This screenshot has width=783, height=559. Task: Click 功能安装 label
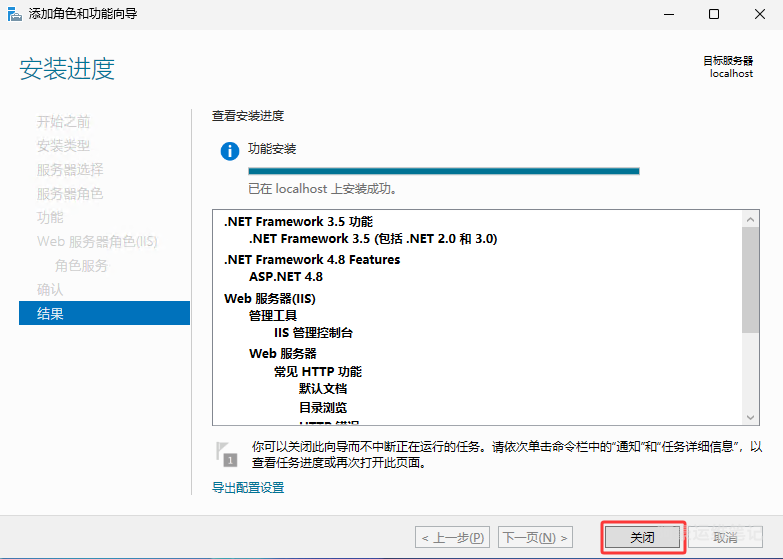coord(272,148)
